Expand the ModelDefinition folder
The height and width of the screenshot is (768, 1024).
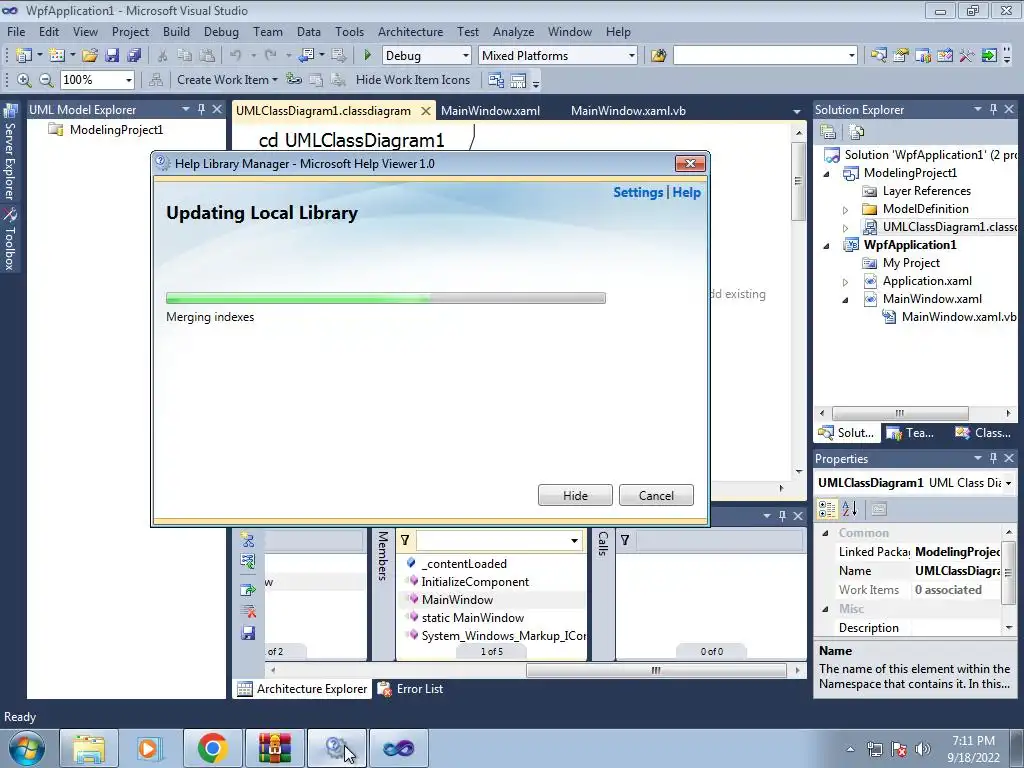point(845,210)
